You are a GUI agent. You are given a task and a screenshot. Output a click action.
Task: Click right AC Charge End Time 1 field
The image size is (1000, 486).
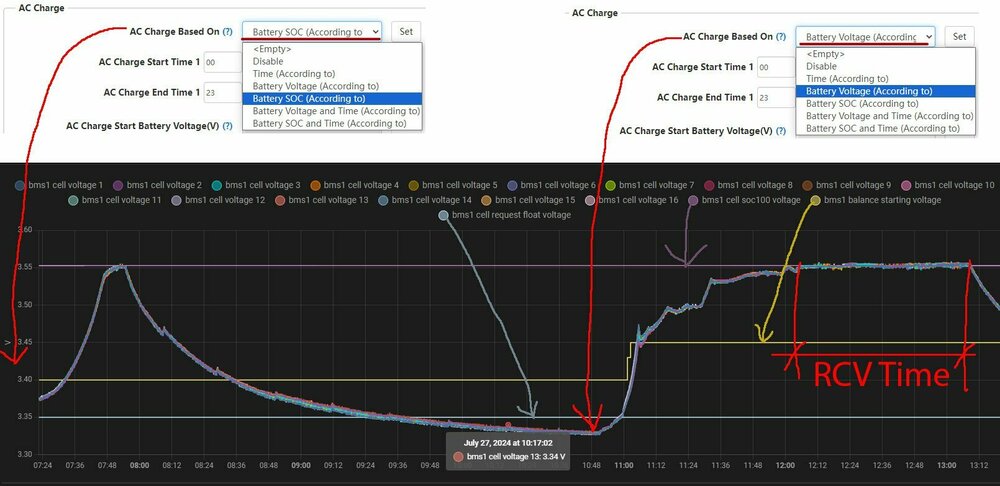776,98
